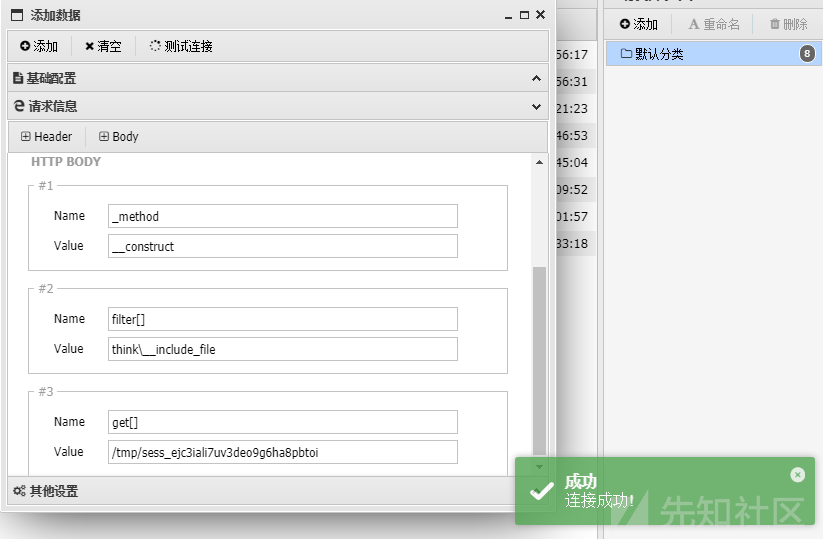Click the __construct value field

[x=282, y=246]
